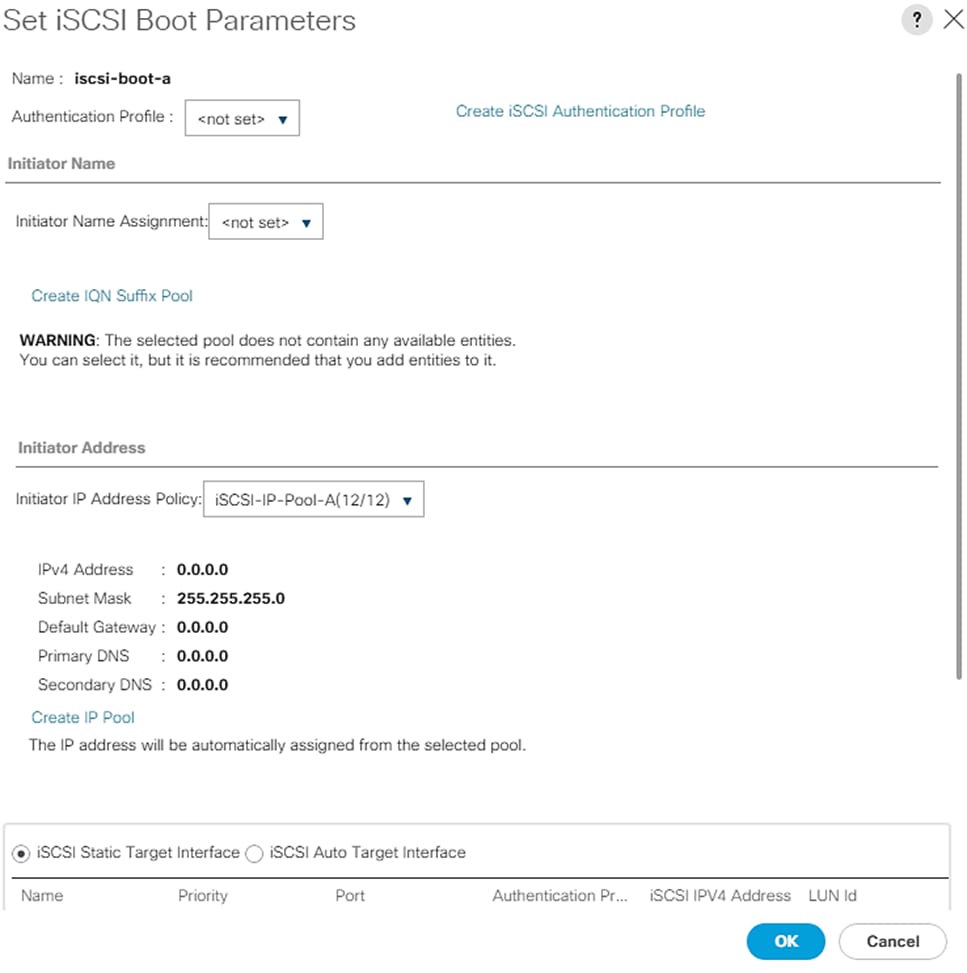Open the help question mark icon
967x973 pixels.
point(916,21)
